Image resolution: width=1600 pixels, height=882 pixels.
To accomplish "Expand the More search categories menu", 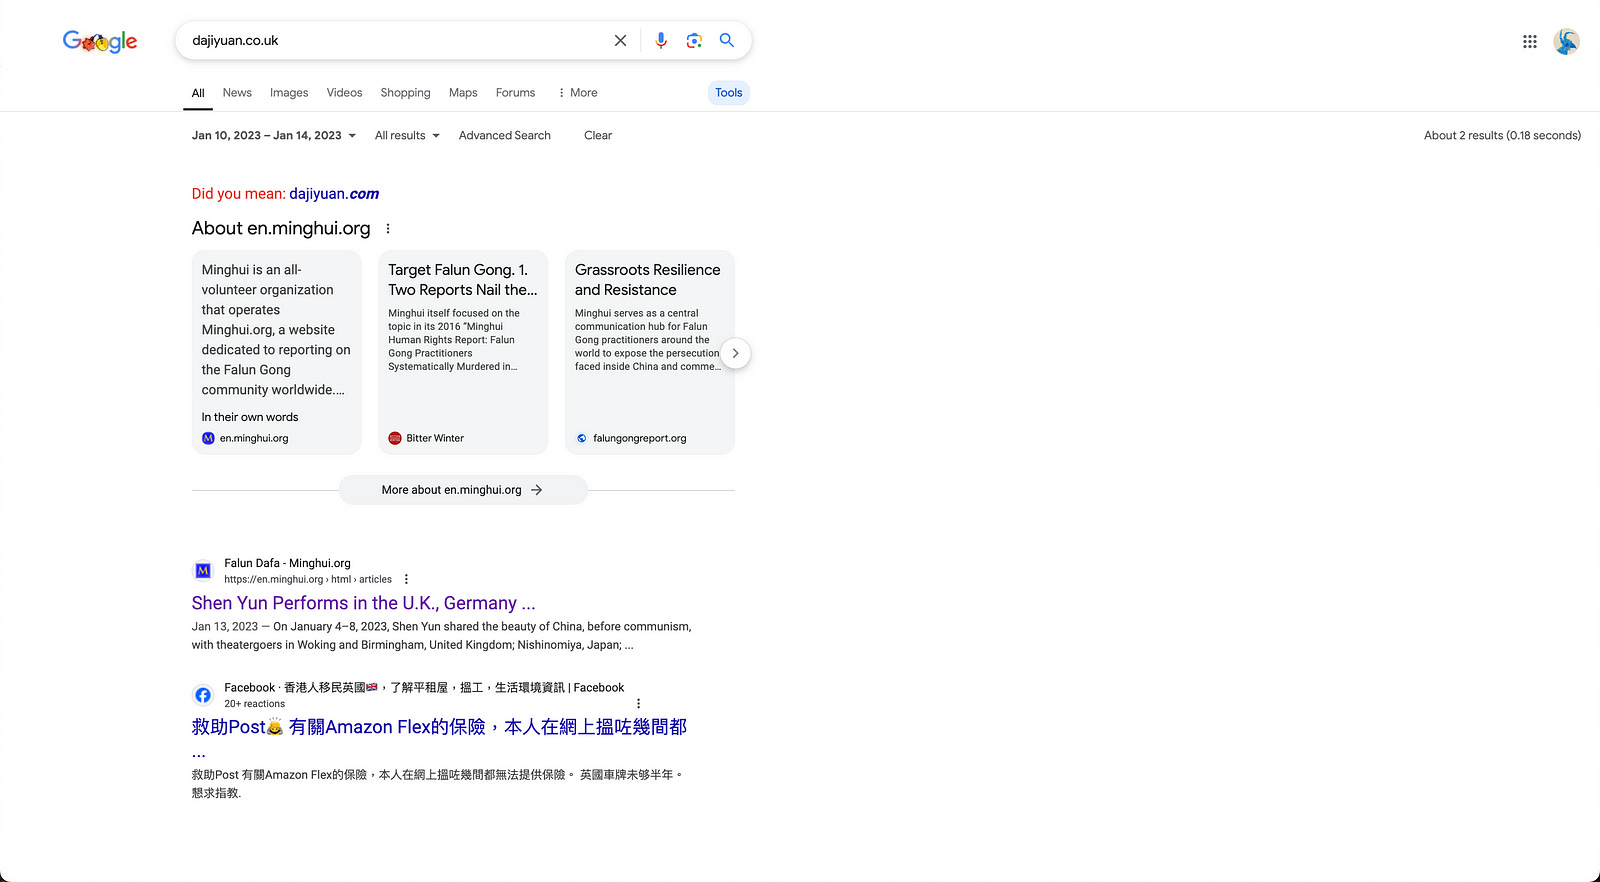I will (577, 93).
